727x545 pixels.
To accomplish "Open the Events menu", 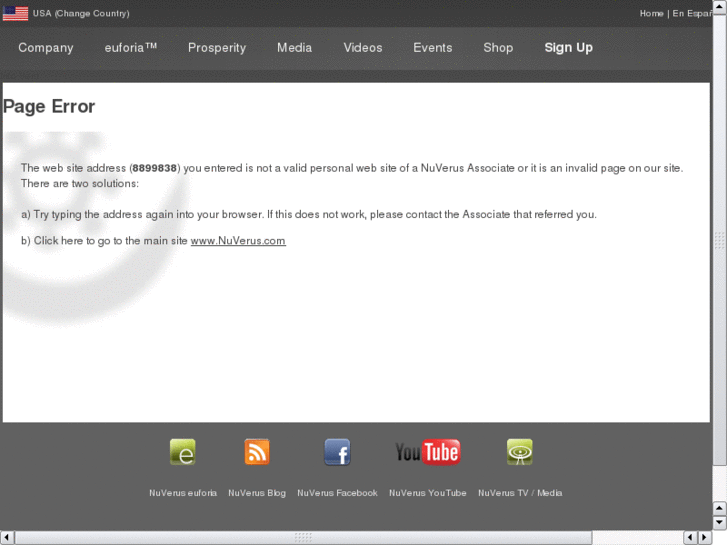I will 433,48.
